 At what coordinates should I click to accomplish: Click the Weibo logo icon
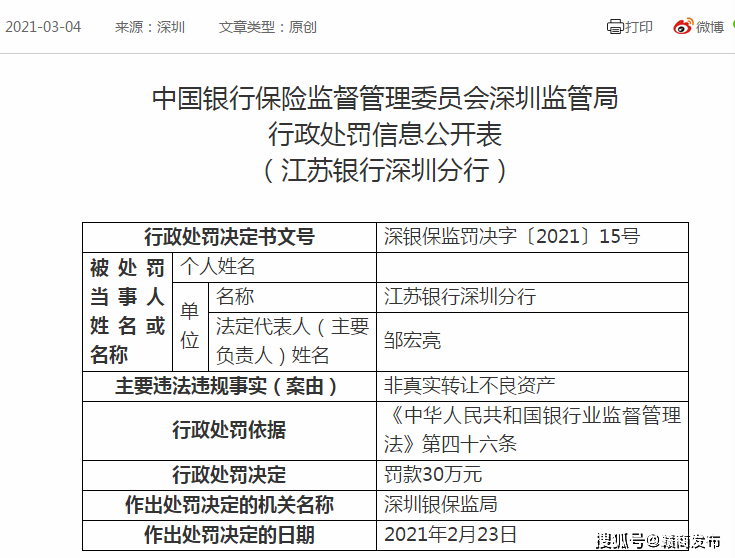pyautogui.click(x=682, y=27)
